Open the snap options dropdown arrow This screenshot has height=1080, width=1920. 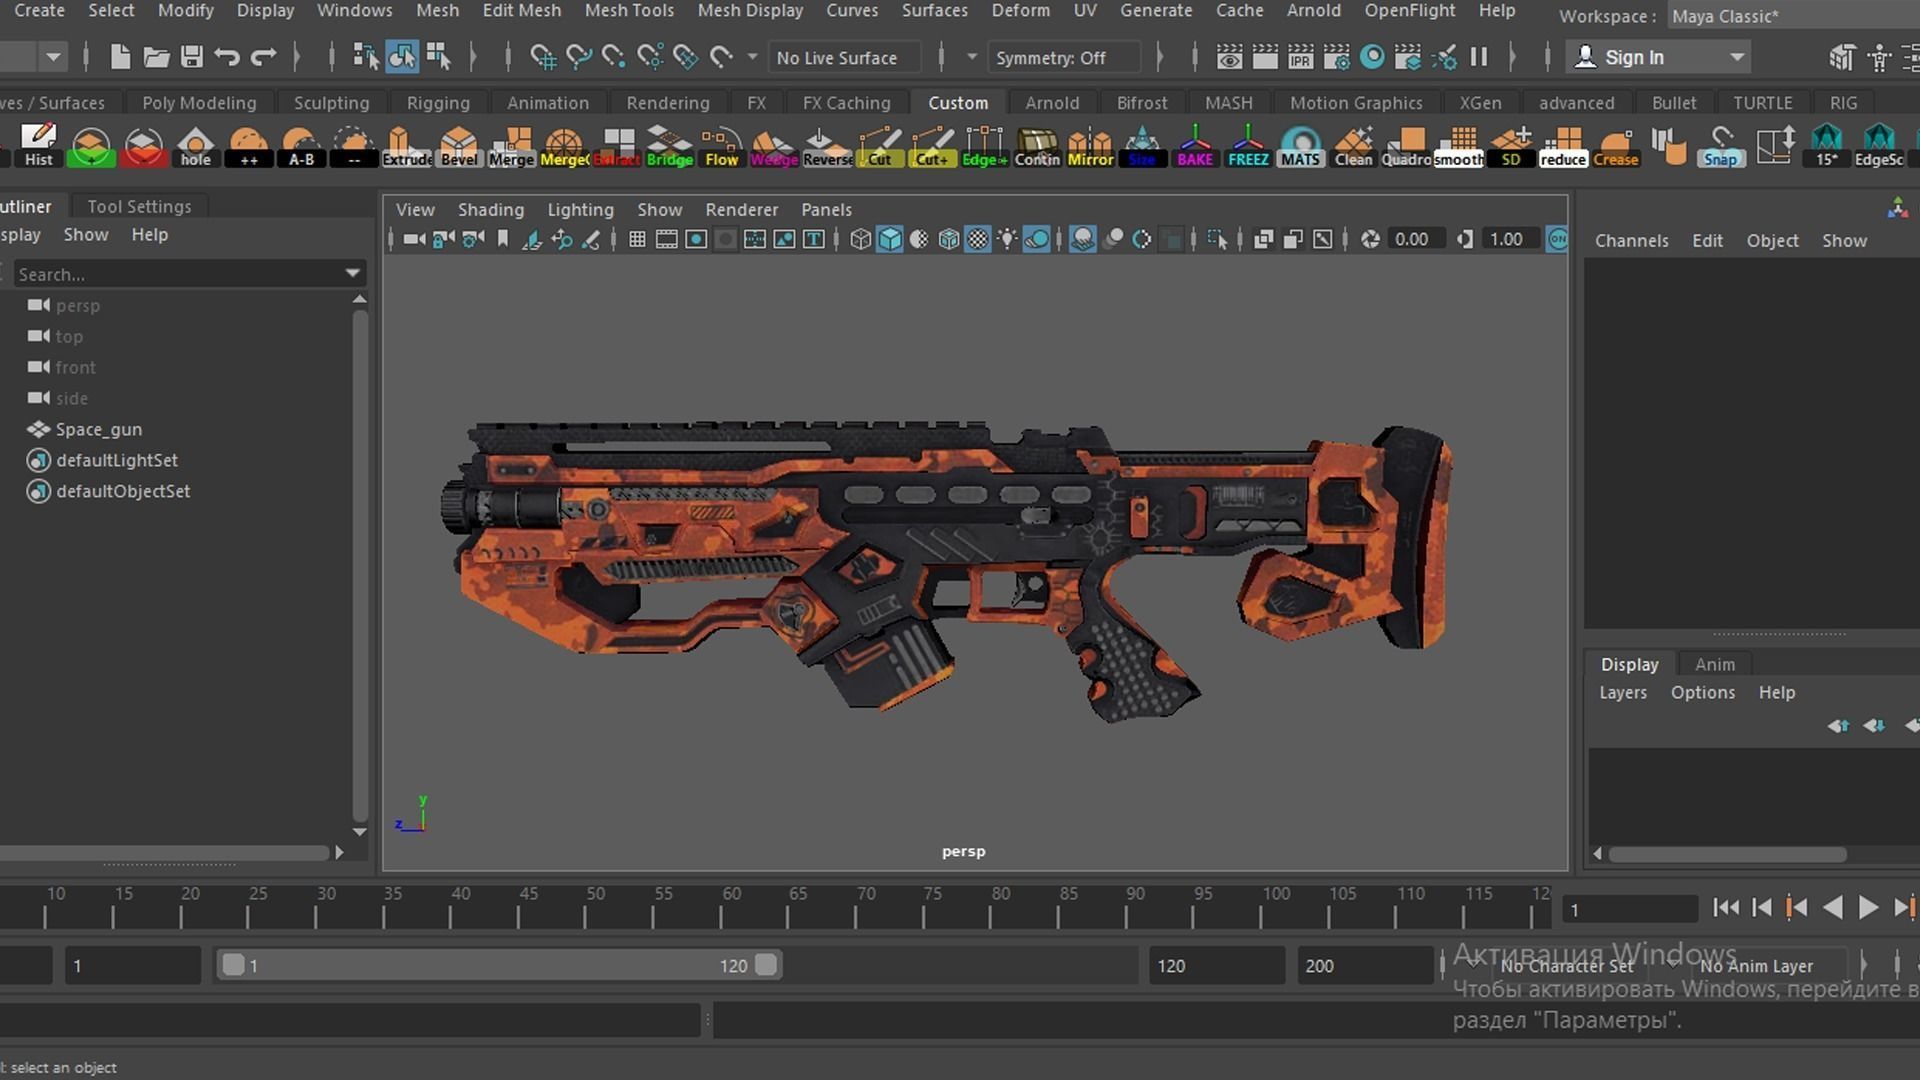coord(752,57)
